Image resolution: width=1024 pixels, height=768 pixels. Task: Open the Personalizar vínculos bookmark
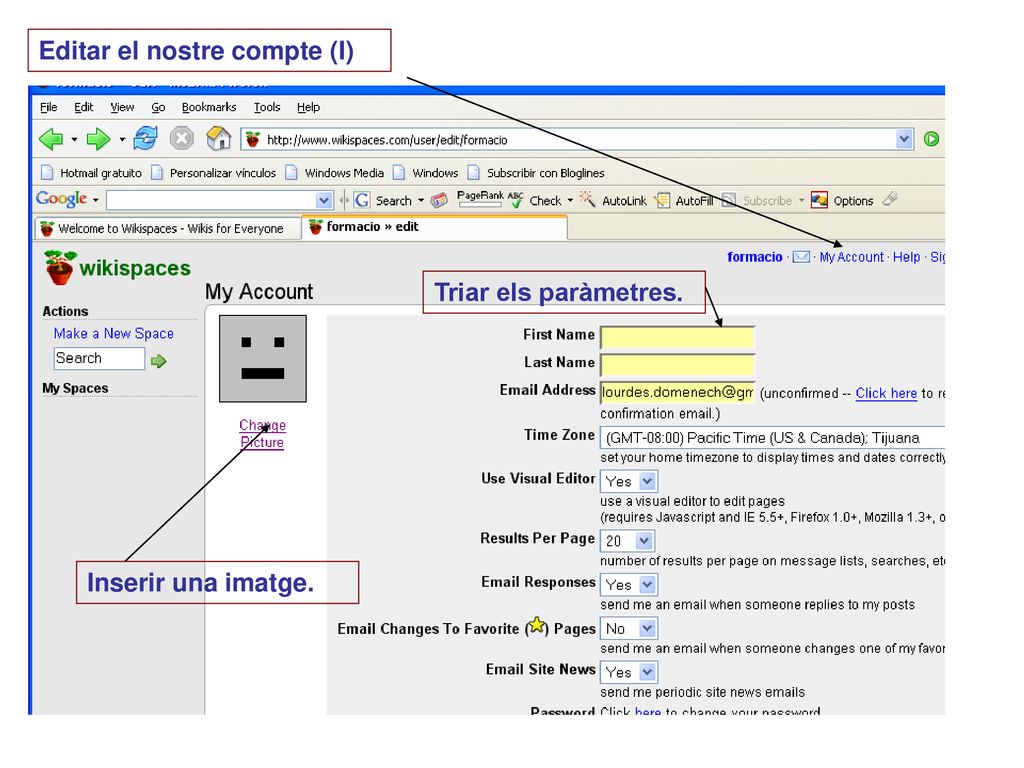click(x=214, y=173)
